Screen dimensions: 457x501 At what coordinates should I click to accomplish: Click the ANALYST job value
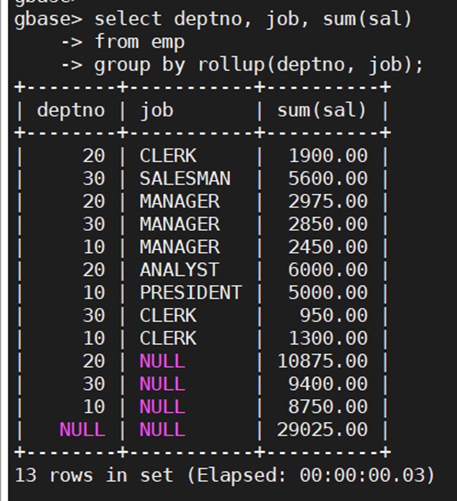pos(179,270)
